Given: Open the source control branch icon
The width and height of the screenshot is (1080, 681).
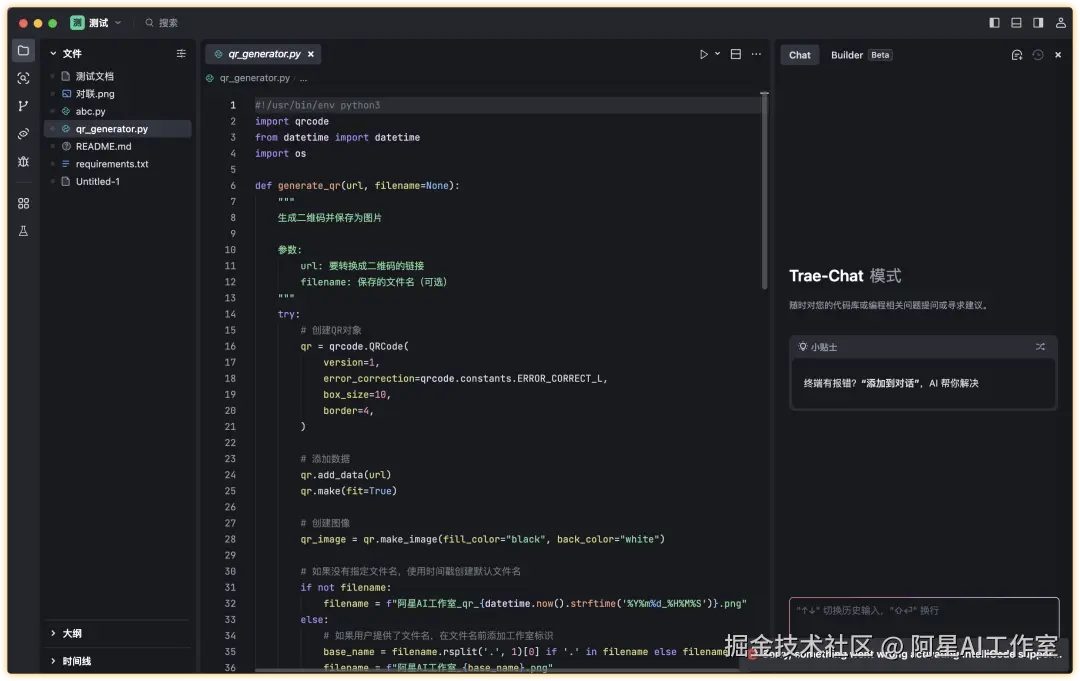Looking at the screenshot, I should [x=23, y=106].
